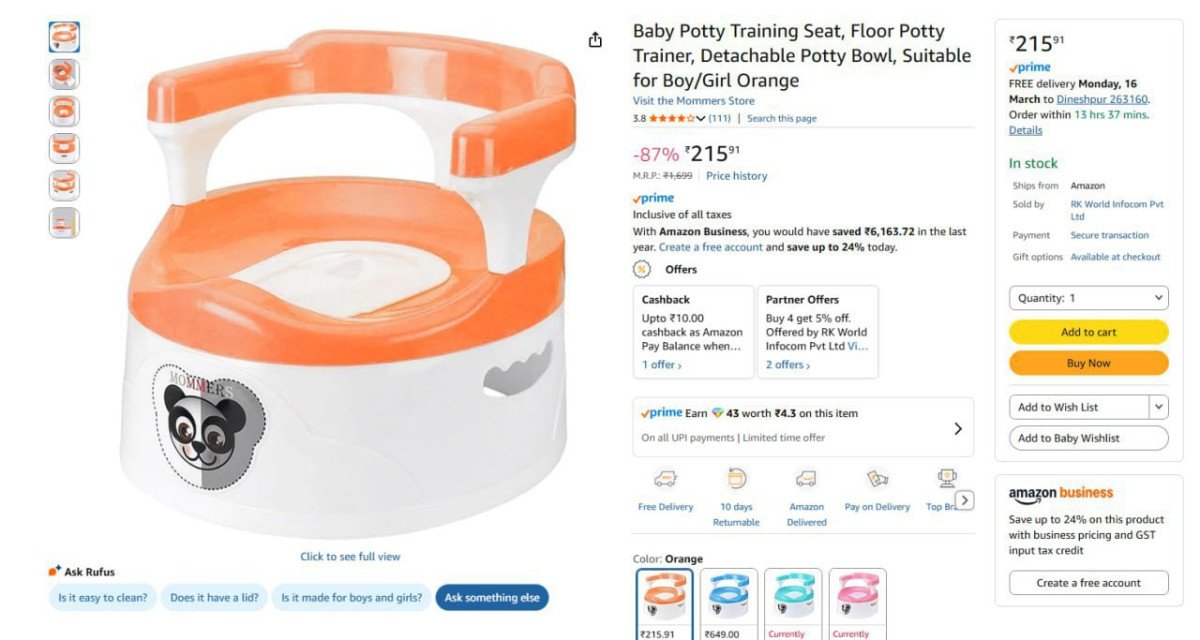The height and width of the screenshot is (640, 1200).
Task: Visit the Mommers Store link
Action: (x=693, y=101)
